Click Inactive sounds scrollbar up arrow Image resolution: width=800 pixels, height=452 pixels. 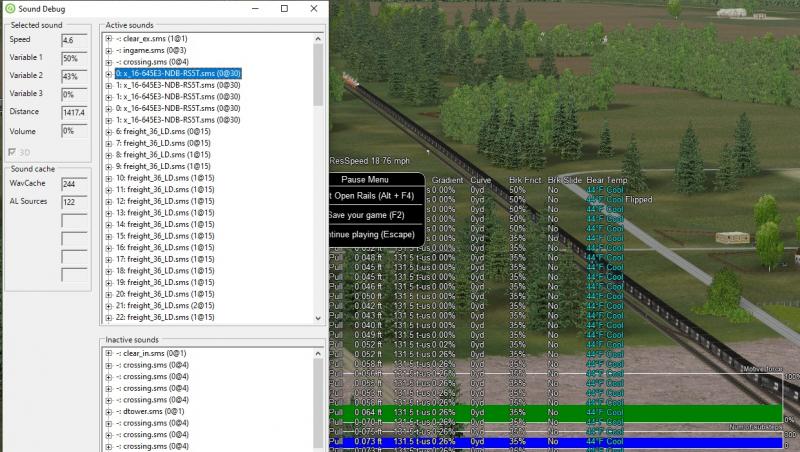318,354
